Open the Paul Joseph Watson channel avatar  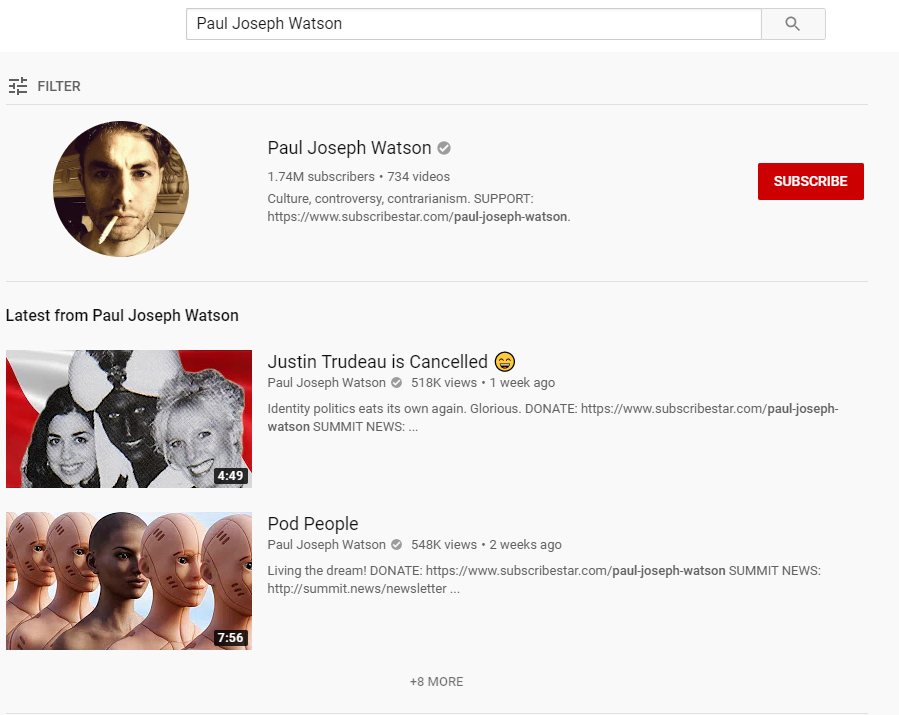(x=121, y=189)
